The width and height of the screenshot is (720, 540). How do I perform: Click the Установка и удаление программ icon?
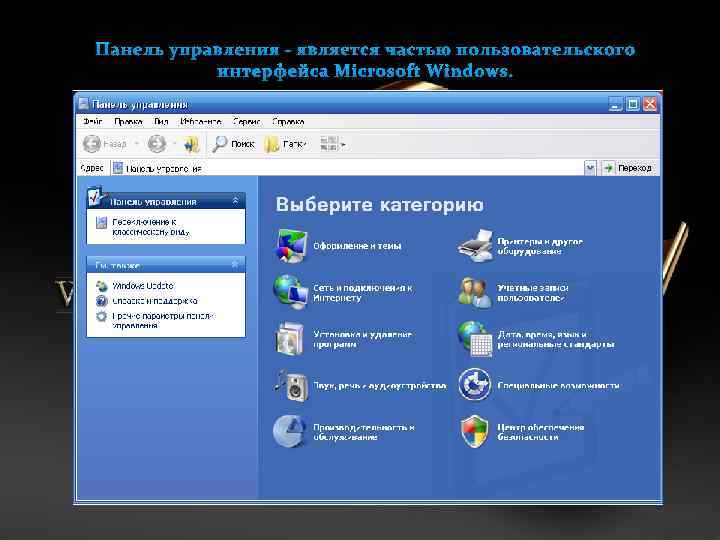coord(291,339)
